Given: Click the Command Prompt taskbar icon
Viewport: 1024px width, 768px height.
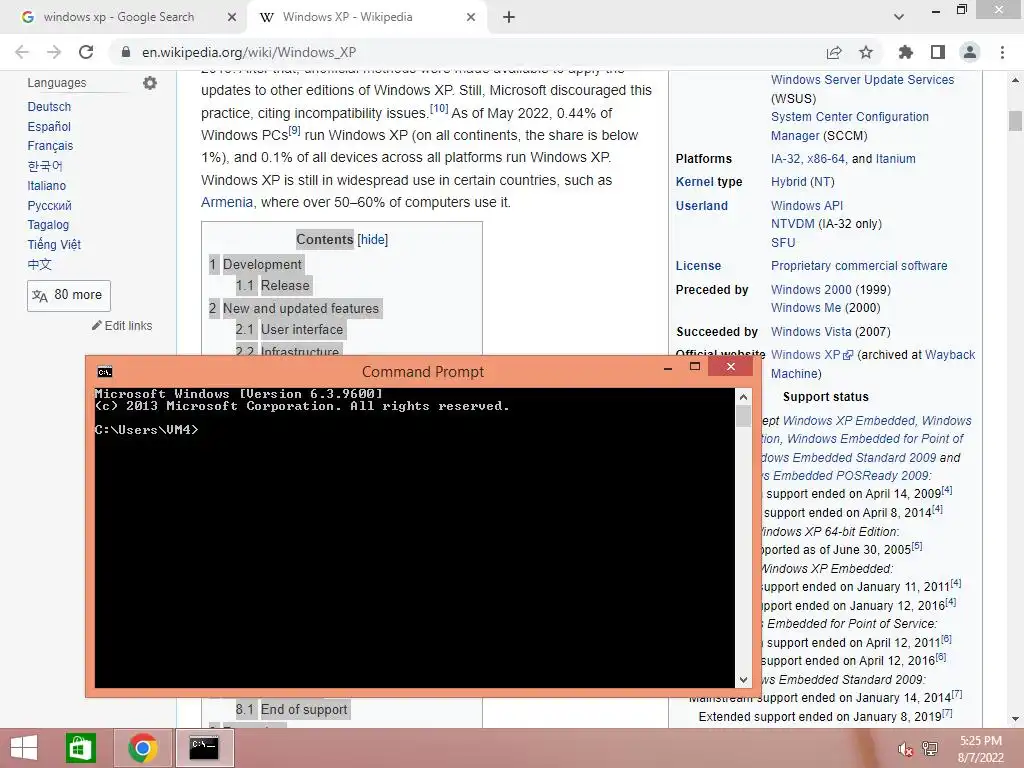Looking at the screenshot, I should pyautogui.click(x=204, y=748).
